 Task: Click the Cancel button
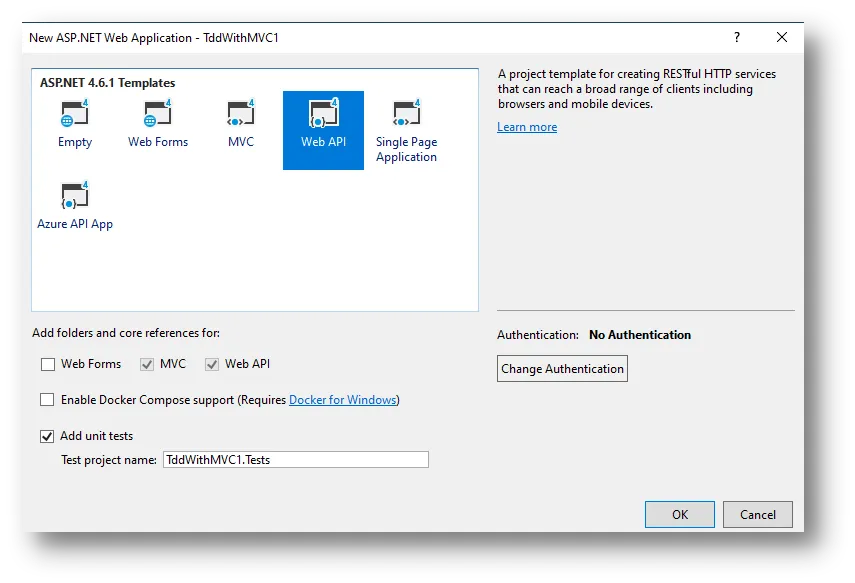point(757,514)
